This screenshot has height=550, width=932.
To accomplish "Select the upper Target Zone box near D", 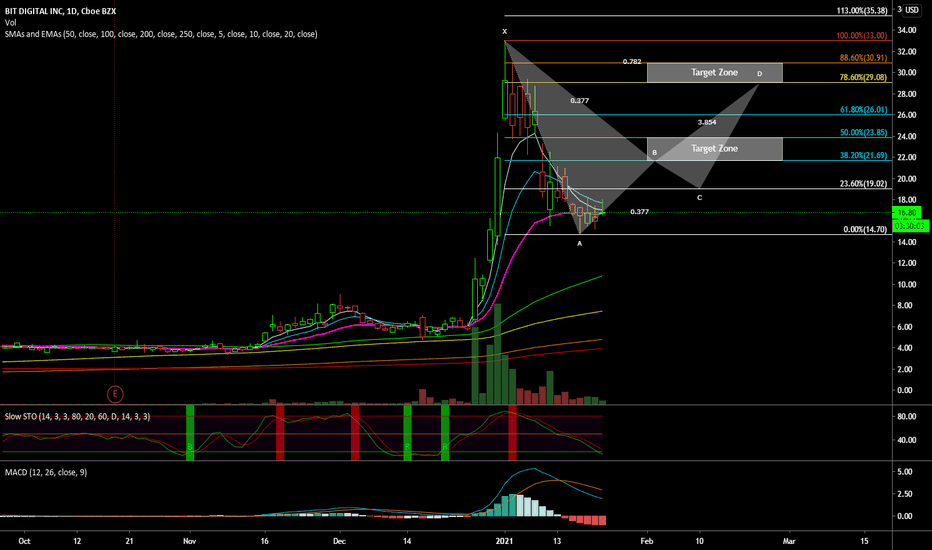I will point(714,73).
